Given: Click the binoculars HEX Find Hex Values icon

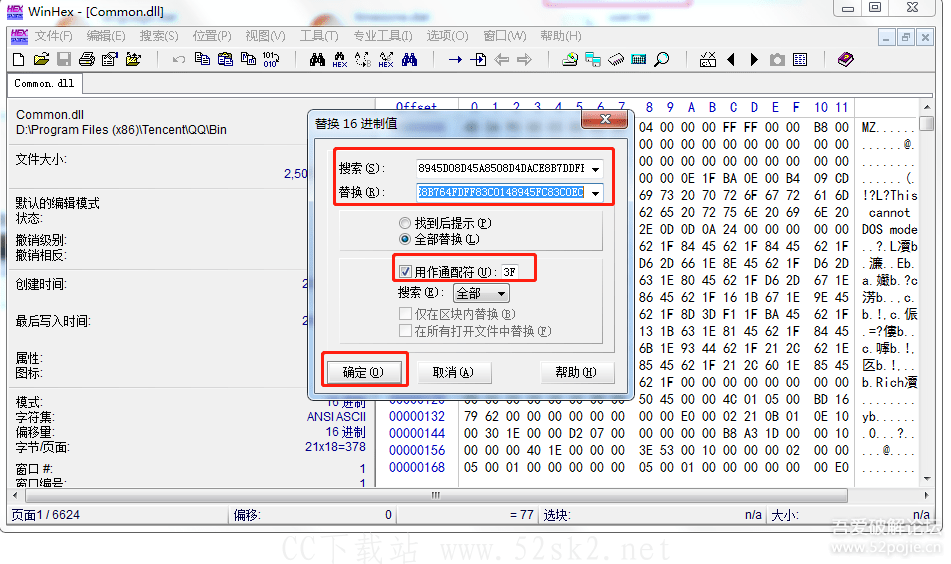Looking at the screenshot, I should click(x=340, y=59).
